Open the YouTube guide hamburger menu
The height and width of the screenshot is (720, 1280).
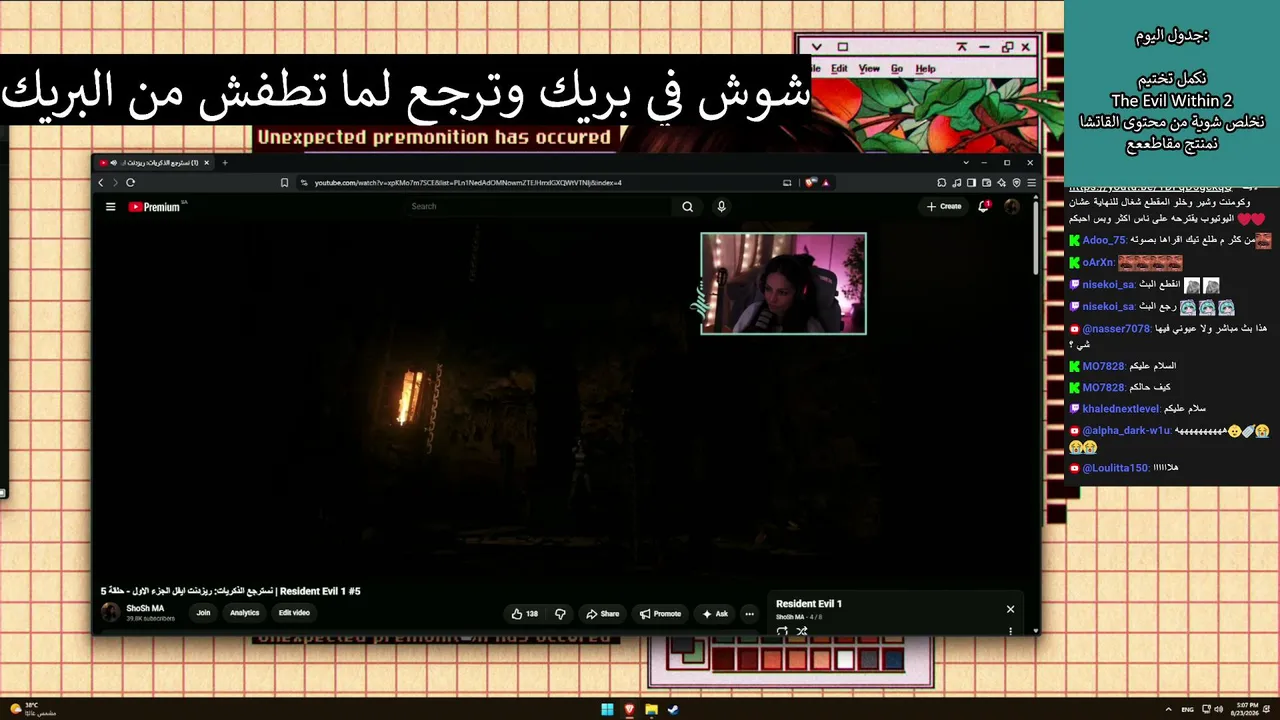click(110, 207)
